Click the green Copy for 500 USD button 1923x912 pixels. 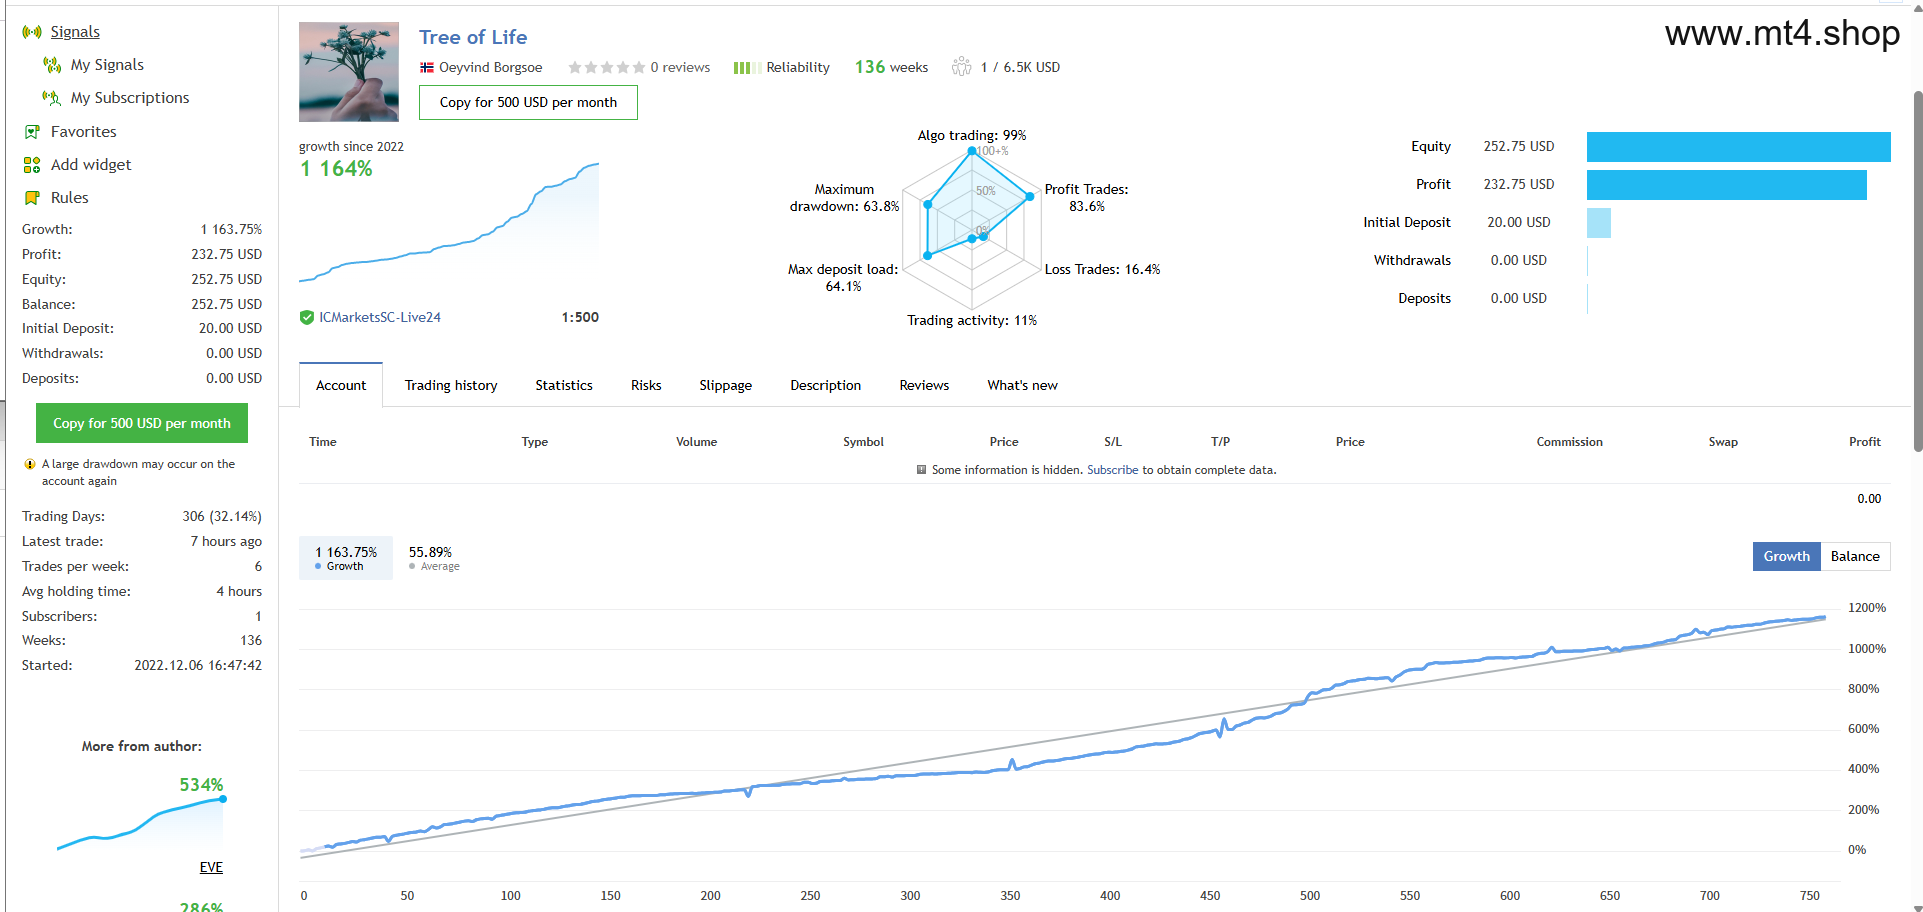[142, 423]
